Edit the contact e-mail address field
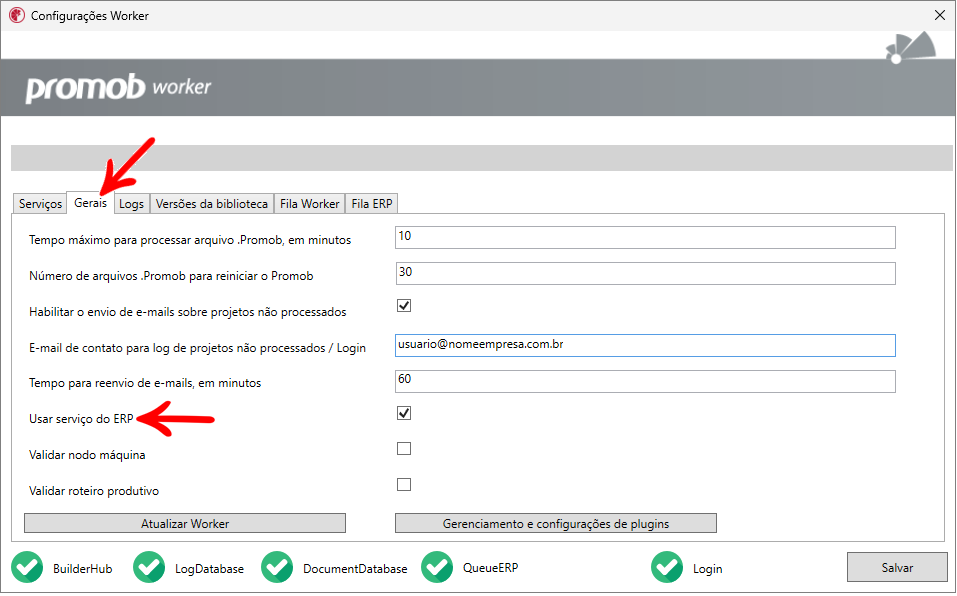 645,345
